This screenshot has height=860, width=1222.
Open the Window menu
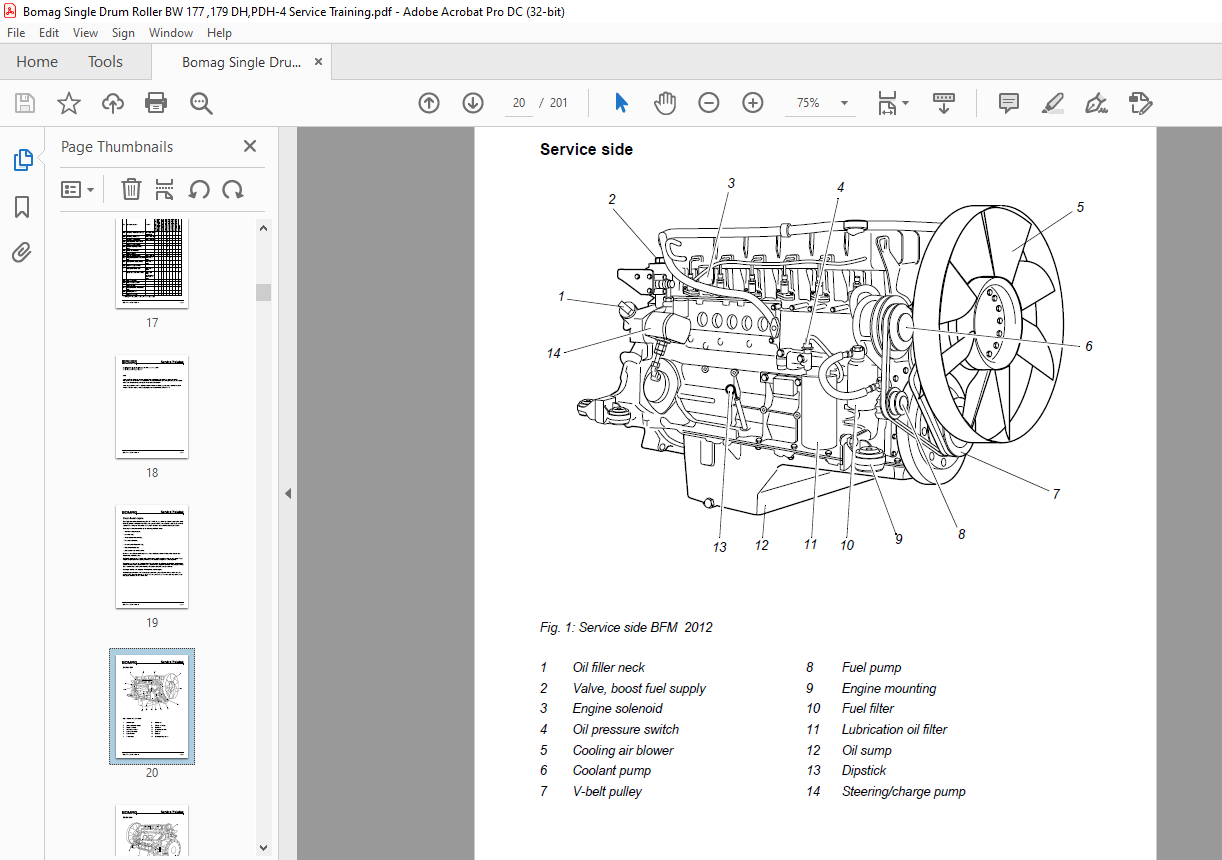[171, 33]
